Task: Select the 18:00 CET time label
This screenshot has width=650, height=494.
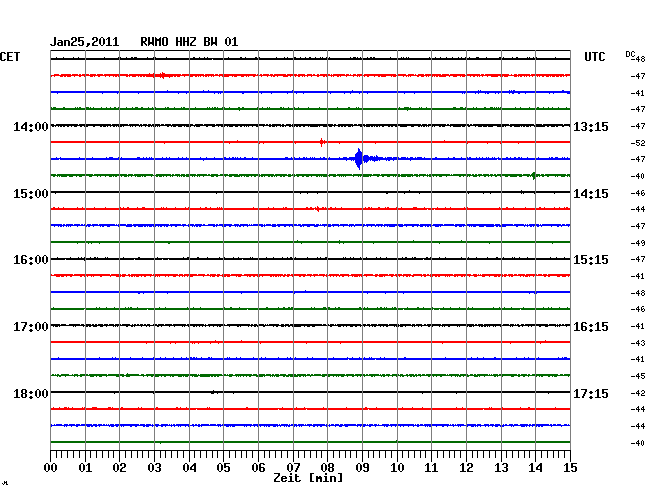Action: (x=31, y=393)
